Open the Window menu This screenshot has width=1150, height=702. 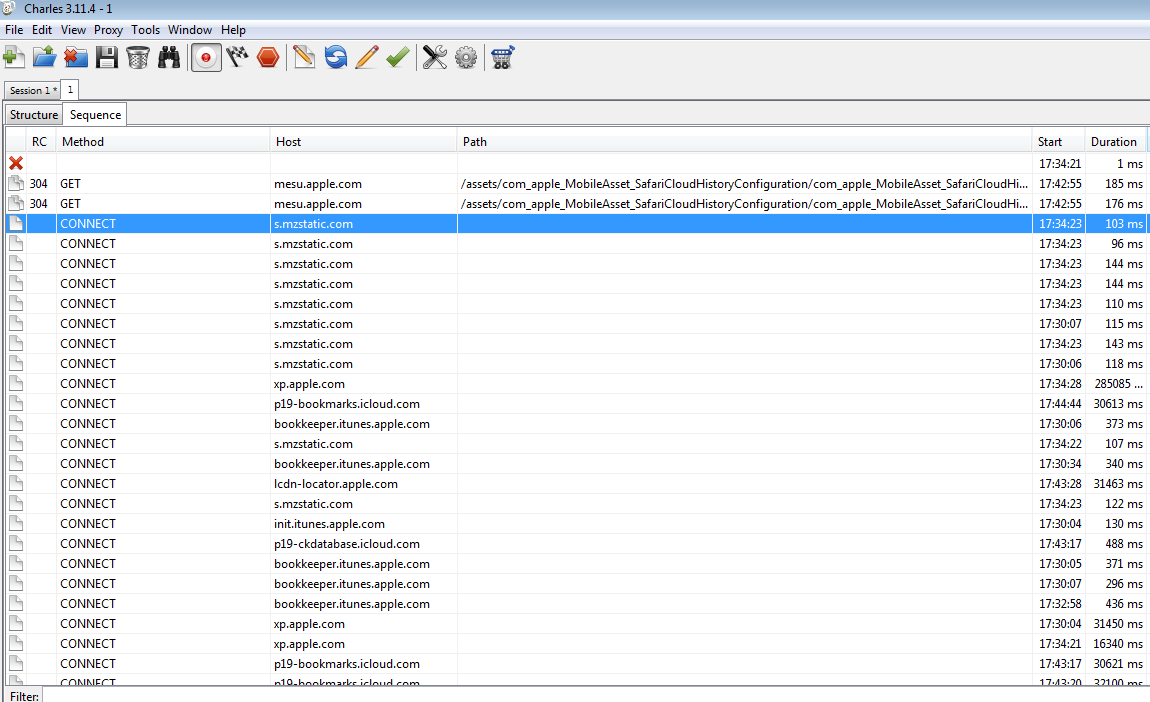tap(190, 30)
